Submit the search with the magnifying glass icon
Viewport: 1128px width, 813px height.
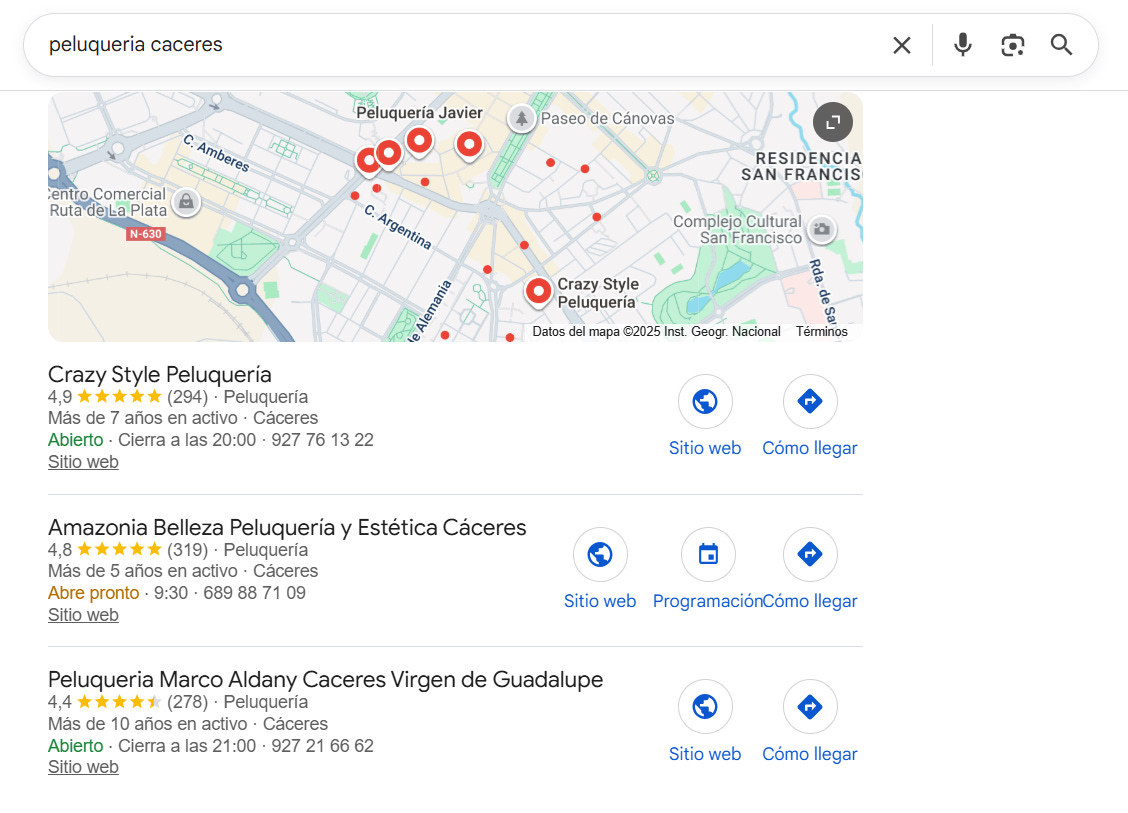click(x=1061, y=45)
